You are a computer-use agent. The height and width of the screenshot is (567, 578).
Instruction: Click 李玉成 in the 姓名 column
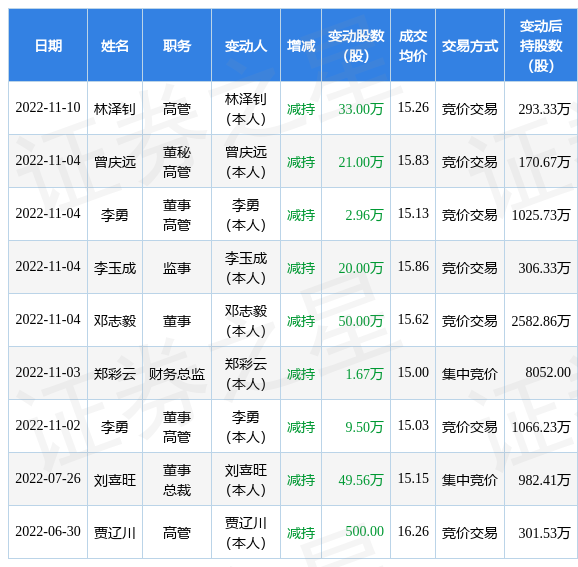coord(115,268)
